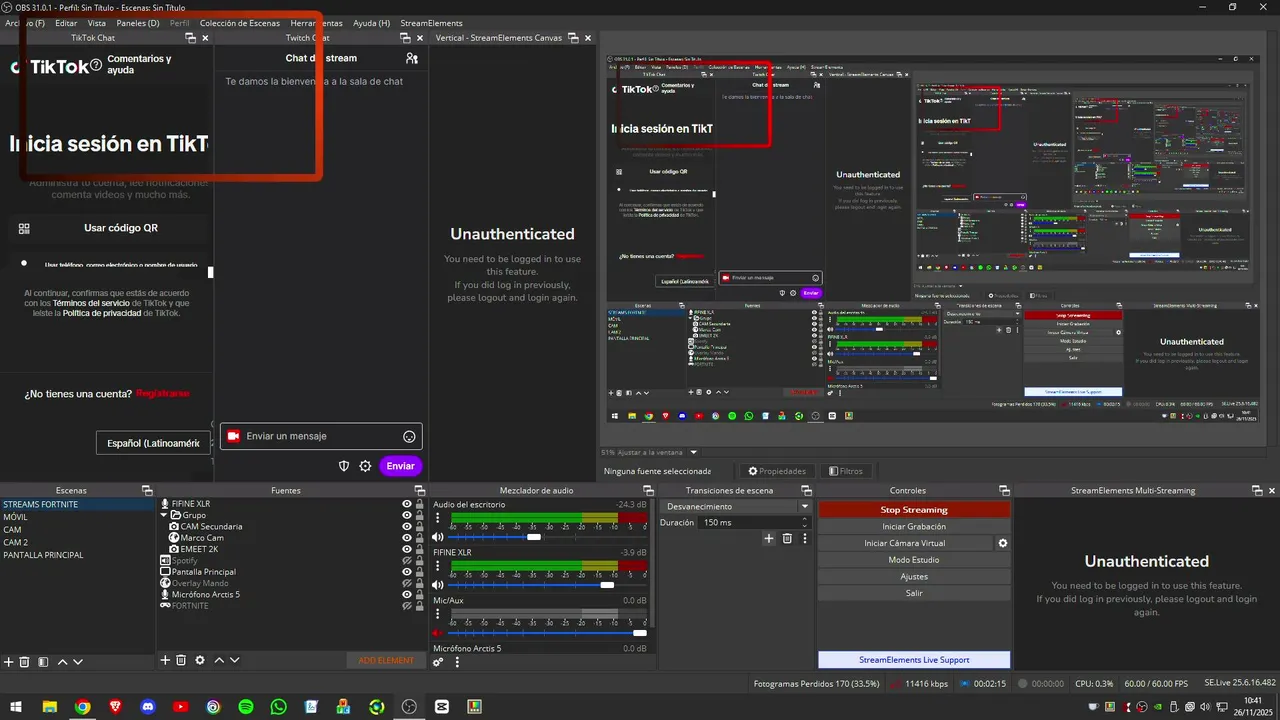Open TikTok language selector Español
This screenshot has height=720, width=1280.
pyautogui.click(x=154, y=442)
